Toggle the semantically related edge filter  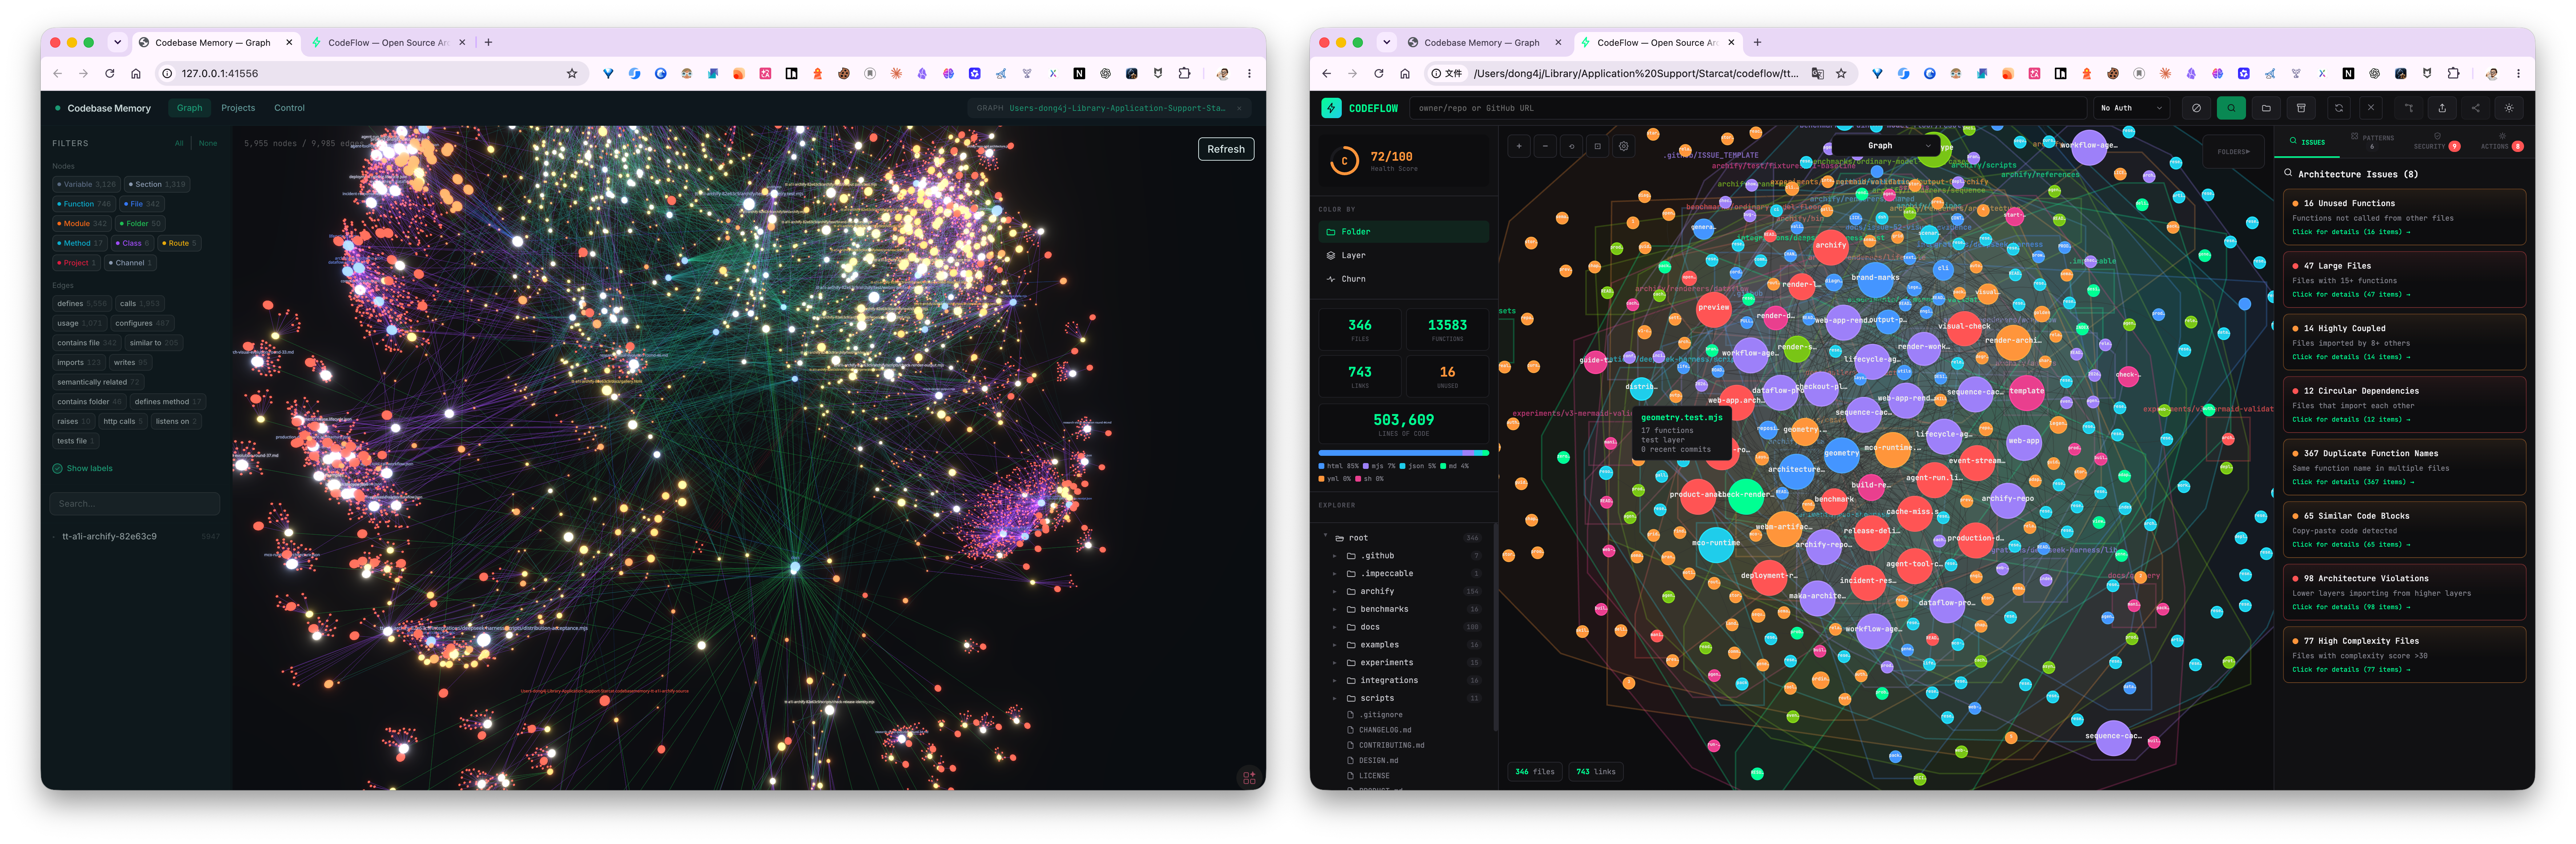point(98,382)
